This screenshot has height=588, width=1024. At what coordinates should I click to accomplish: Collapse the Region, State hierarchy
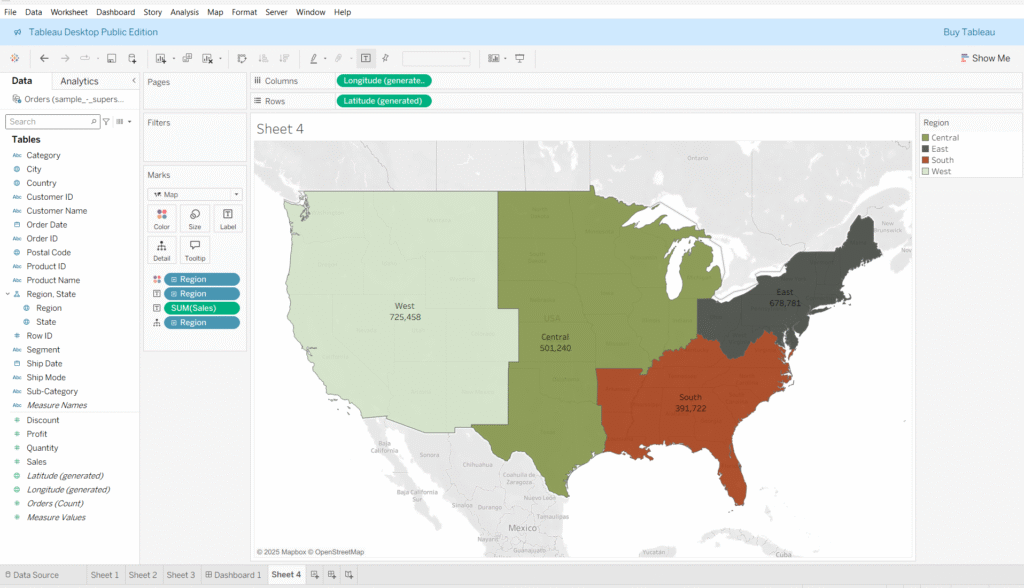(x=7, y=294)
